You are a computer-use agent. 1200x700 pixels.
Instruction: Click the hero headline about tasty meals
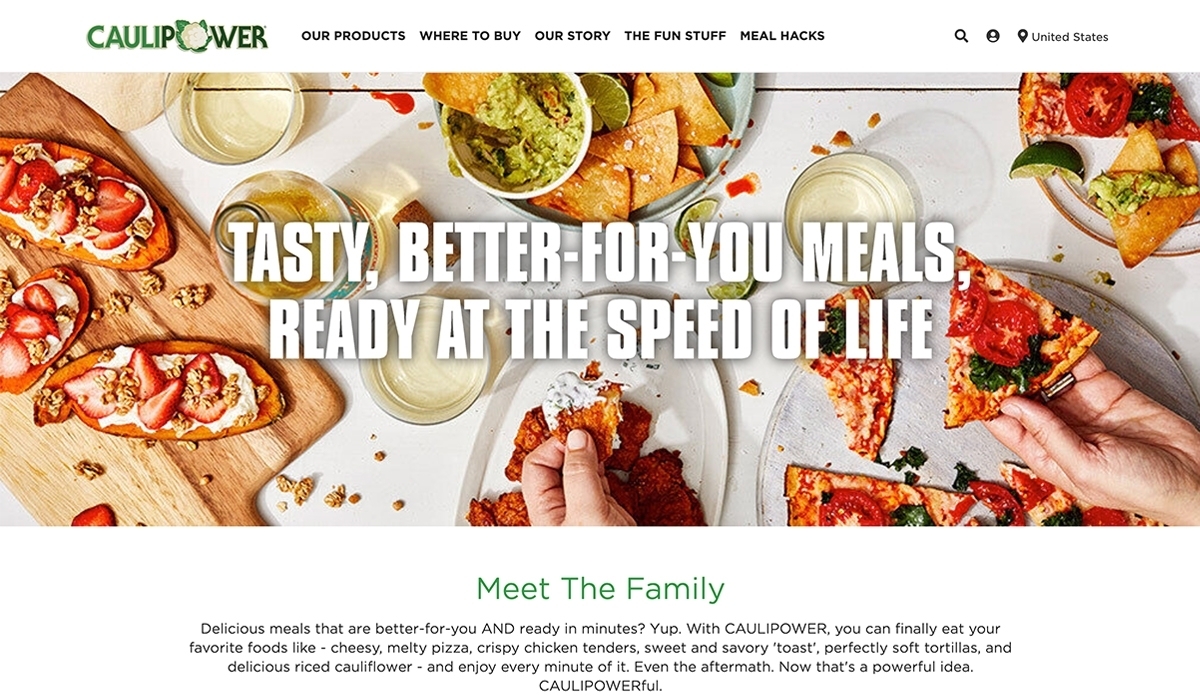coord(599,291)
